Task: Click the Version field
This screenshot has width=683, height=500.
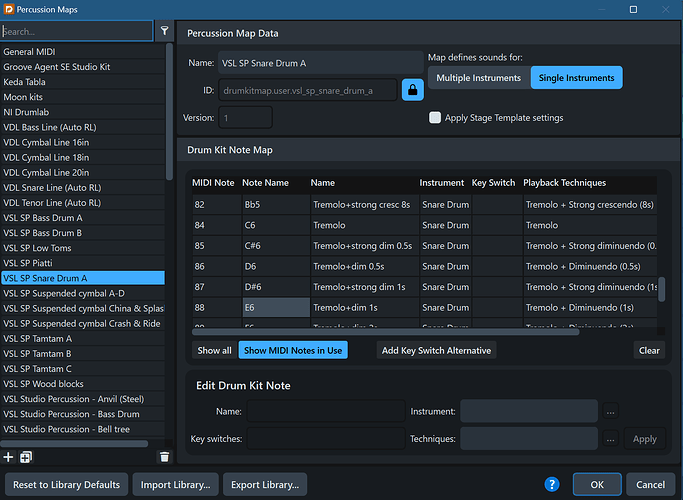Action: pyautogui.click(x=245, y=118)
